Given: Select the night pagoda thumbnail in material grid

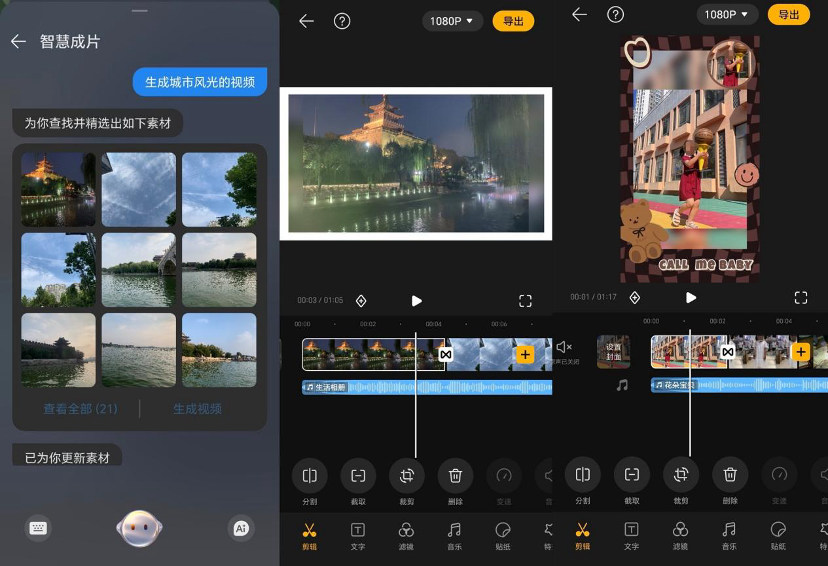Looking at the screenshot, I should [59, 190].
